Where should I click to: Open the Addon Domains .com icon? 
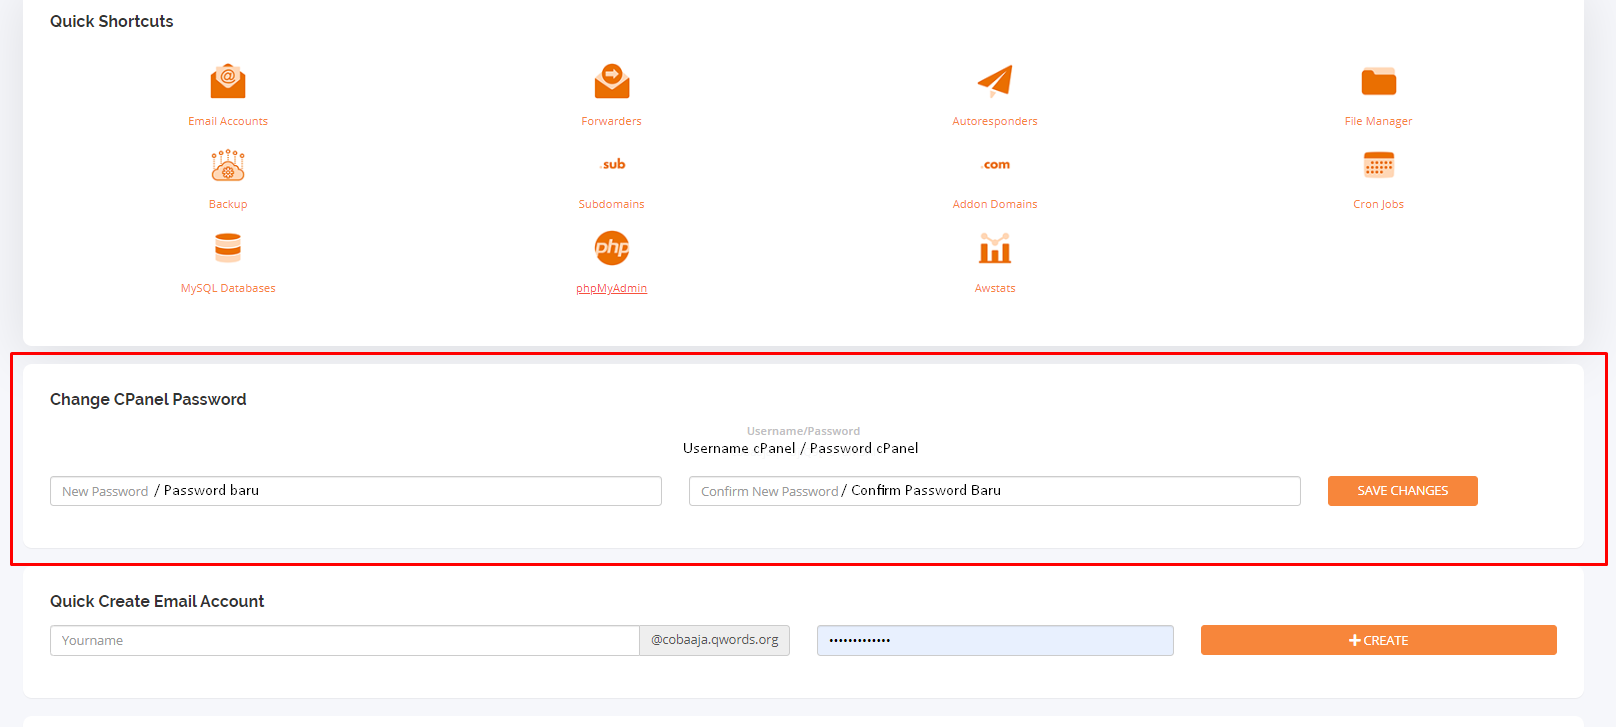coord(995,165)
